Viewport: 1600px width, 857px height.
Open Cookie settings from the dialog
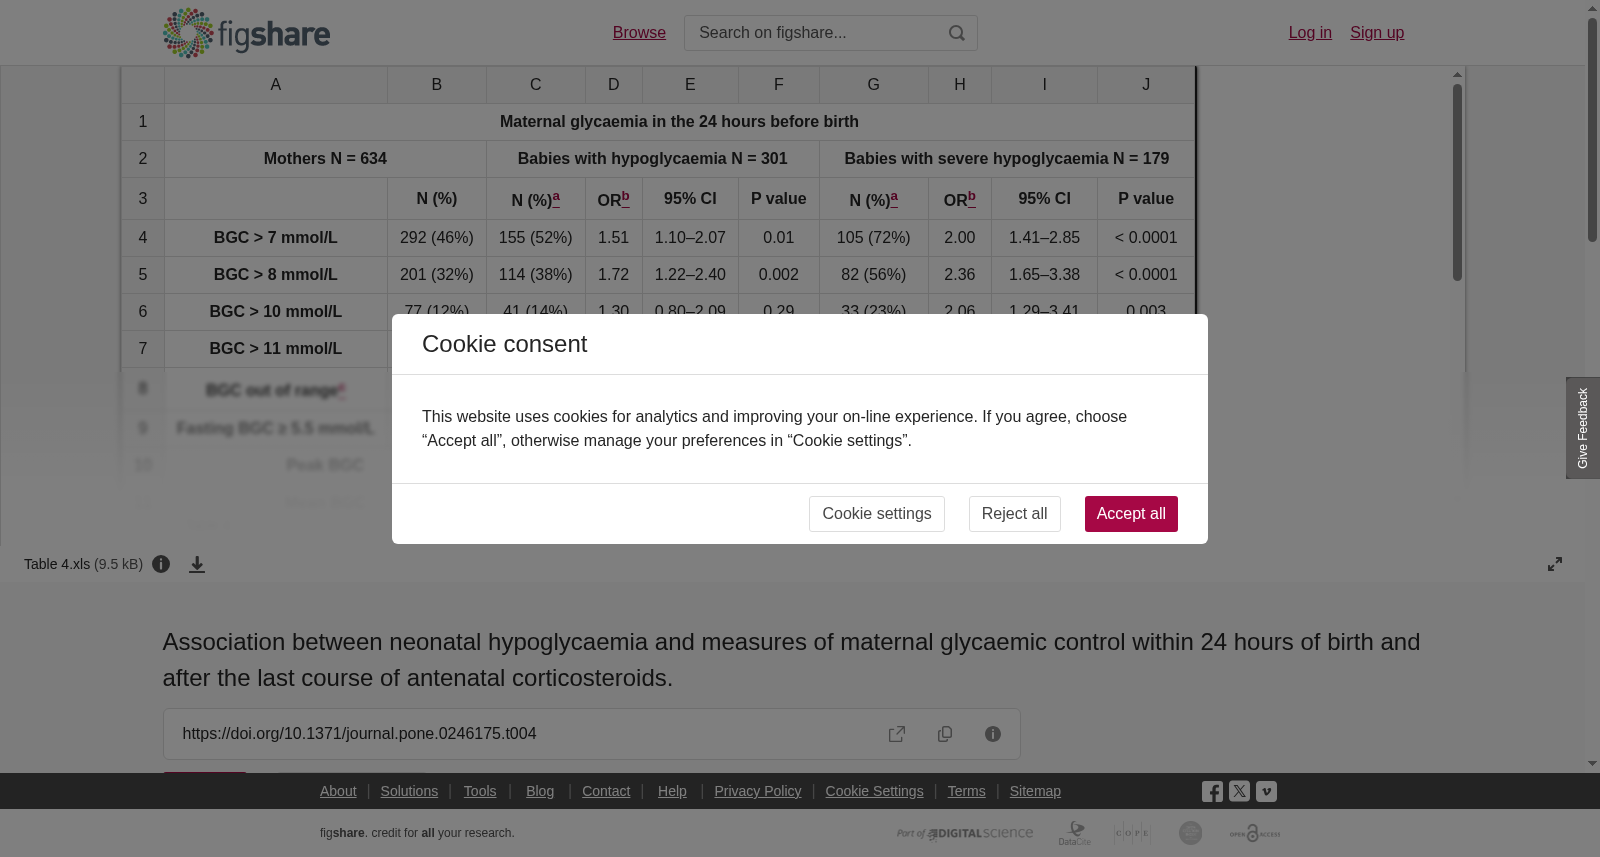click(x=876, y=514)
